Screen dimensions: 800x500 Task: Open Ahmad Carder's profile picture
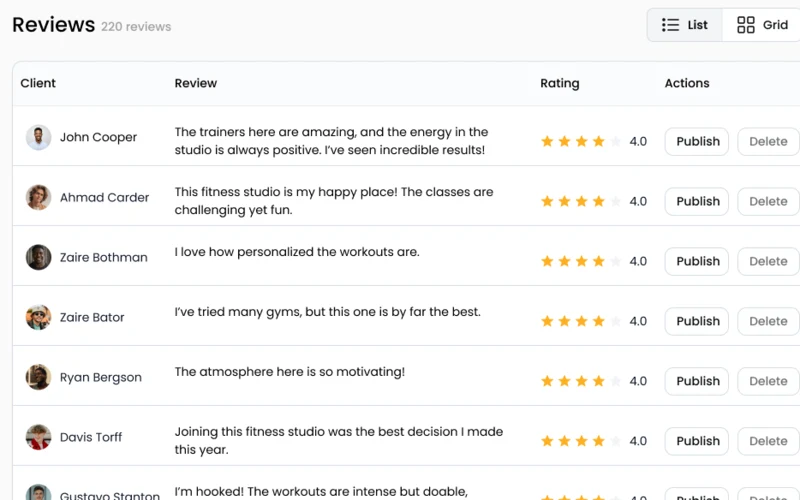(38, 197)
